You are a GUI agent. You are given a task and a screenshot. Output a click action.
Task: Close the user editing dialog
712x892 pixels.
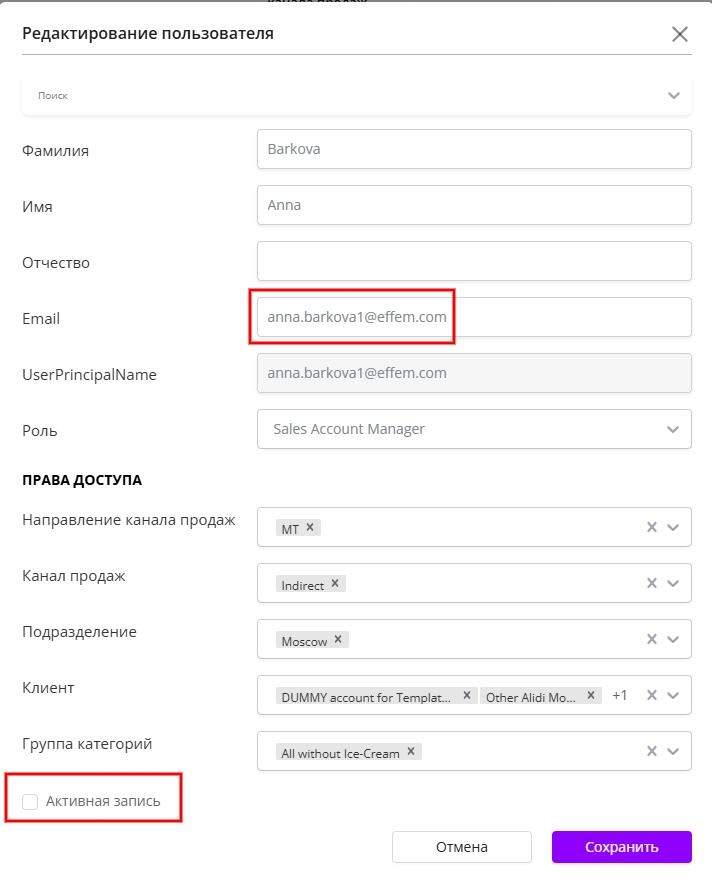pos(680,34)
